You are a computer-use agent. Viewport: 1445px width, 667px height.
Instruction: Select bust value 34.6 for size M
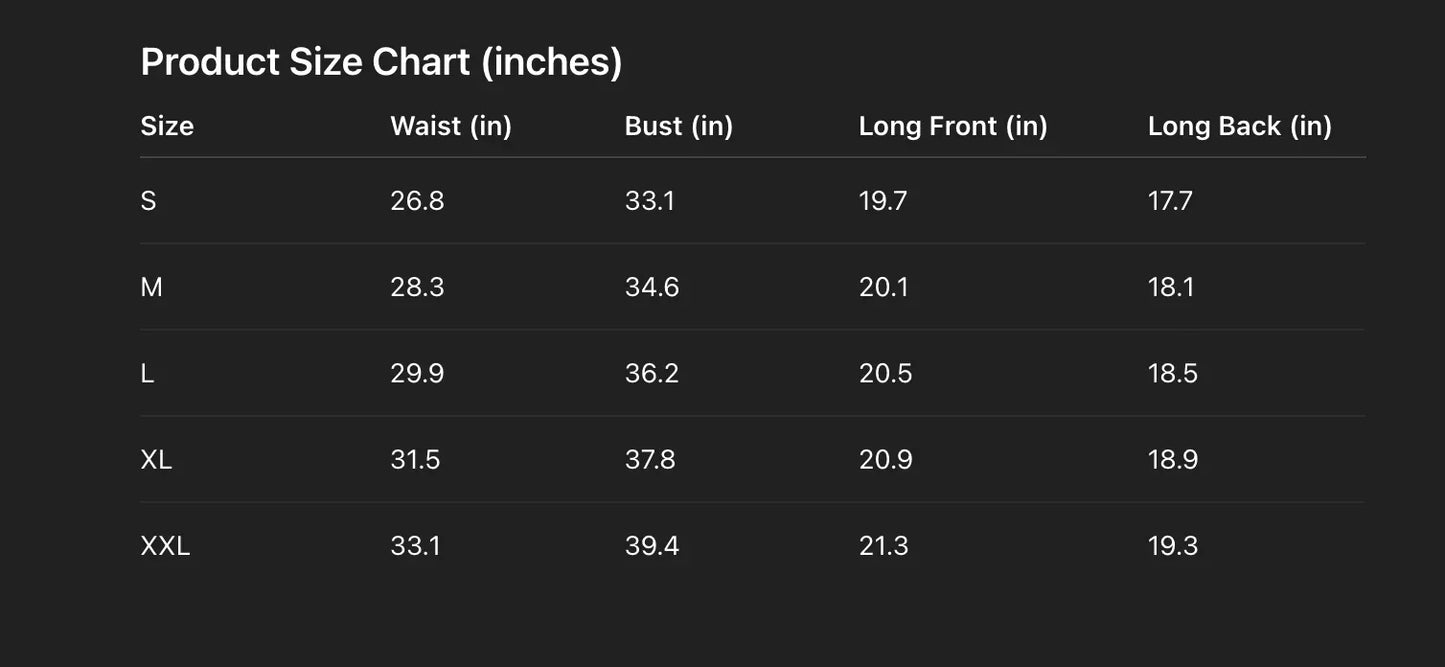652,288
